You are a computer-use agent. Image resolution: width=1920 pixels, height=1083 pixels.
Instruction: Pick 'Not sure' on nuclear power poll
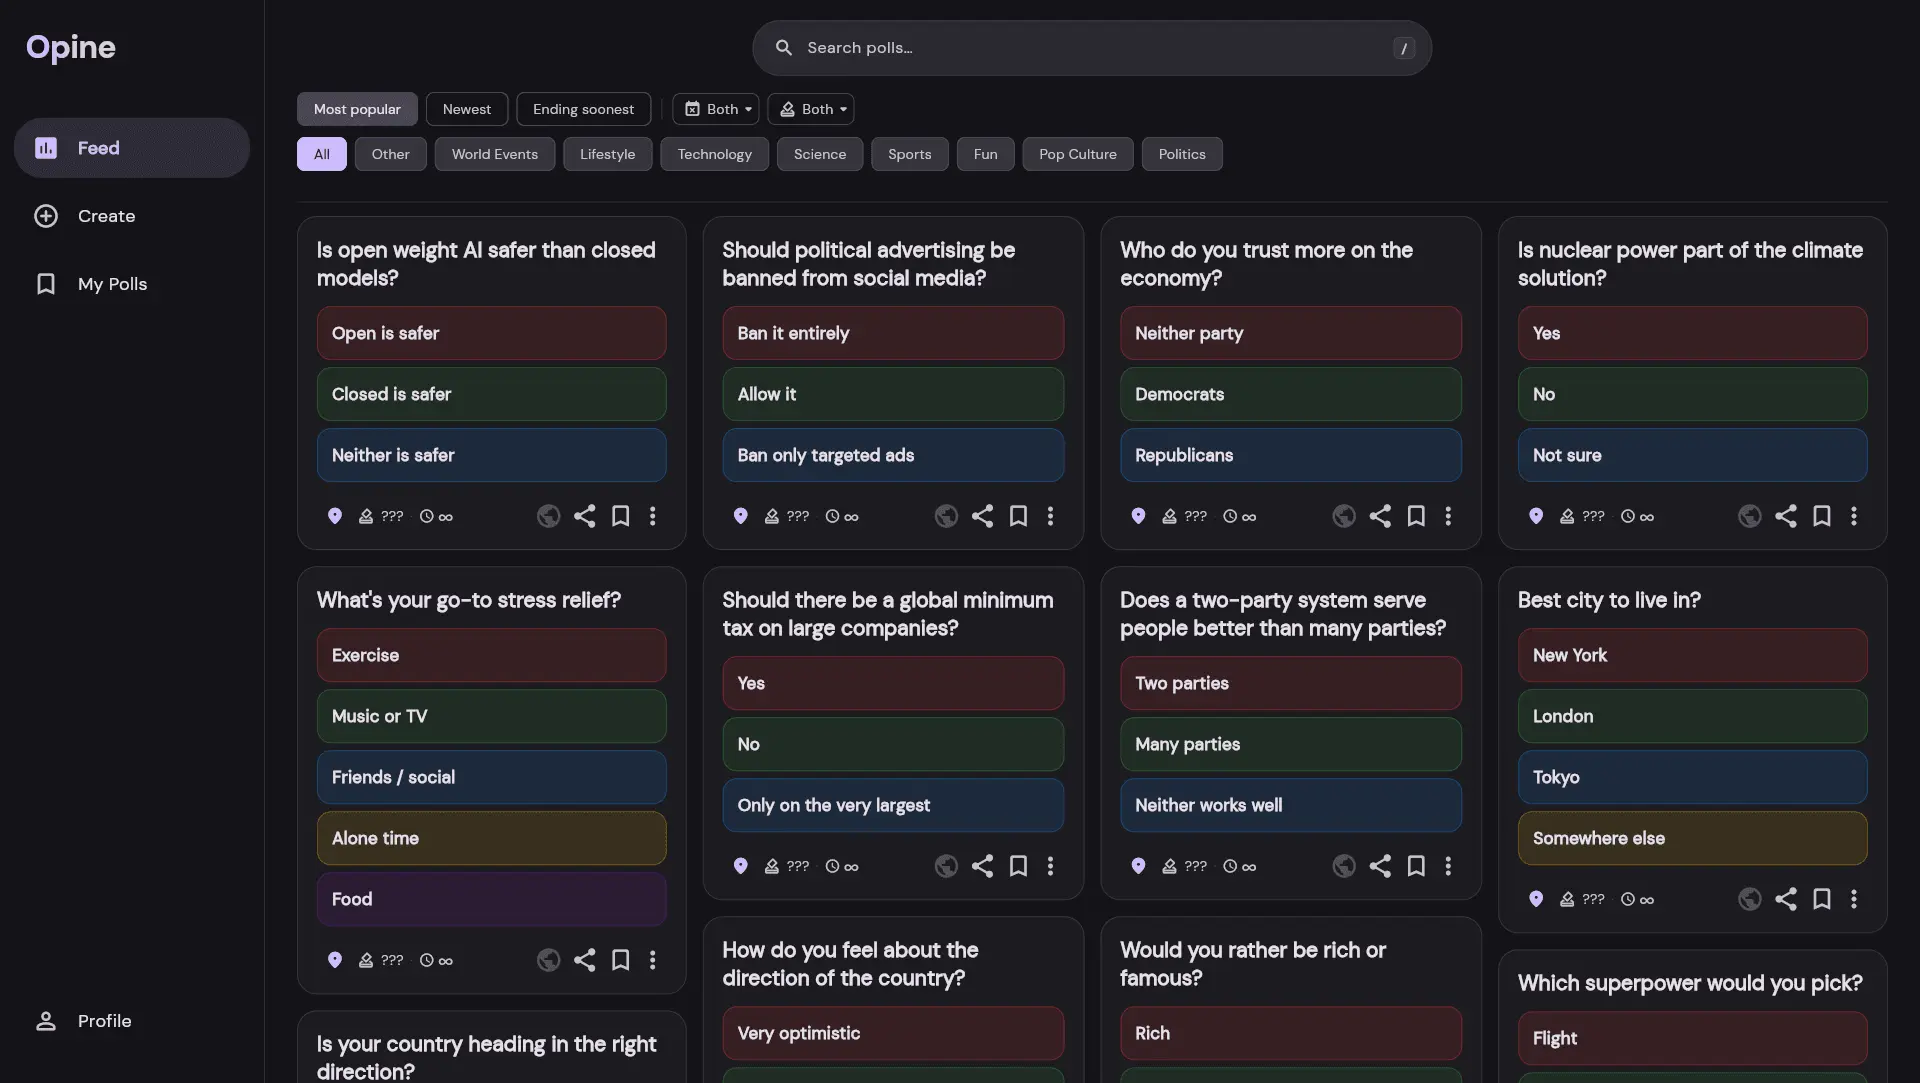pos(1692,455)
